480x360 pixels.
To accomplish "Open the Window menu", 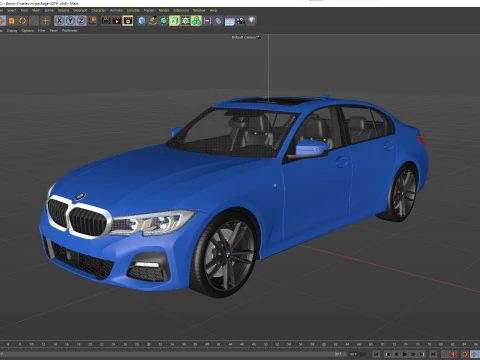I will [x=199, y=11].
